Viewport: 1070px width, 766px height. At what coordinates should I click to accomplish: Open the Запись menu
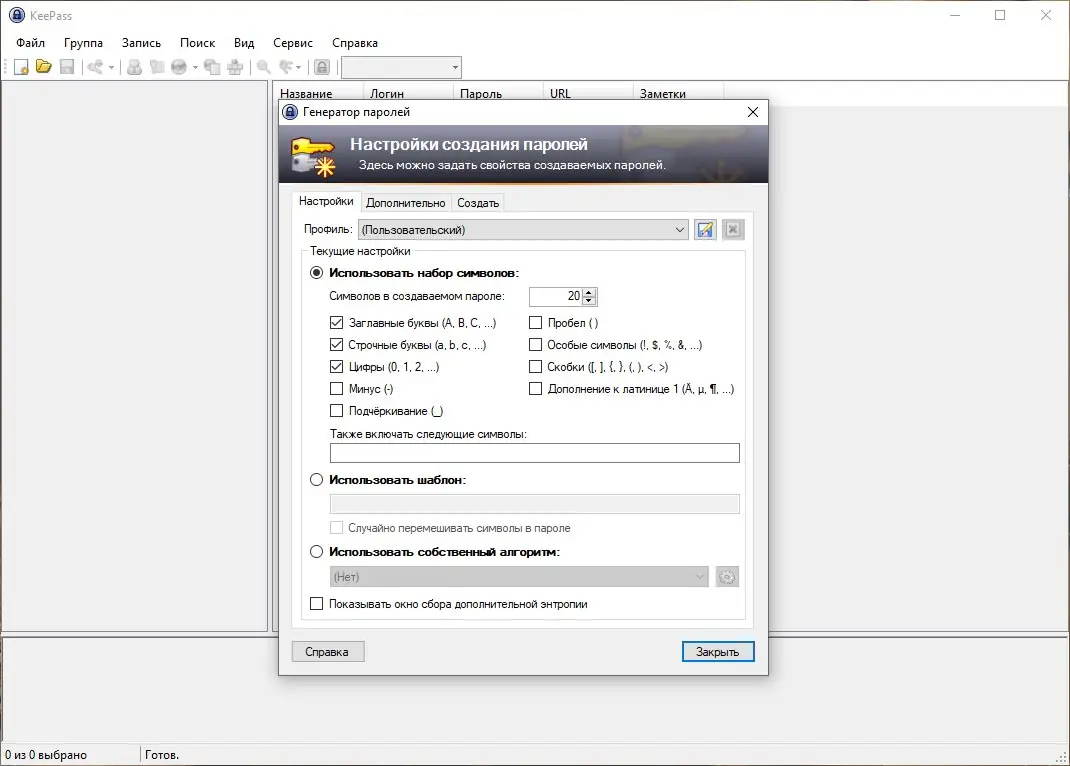pyautogui.click(x=141, y=43)
